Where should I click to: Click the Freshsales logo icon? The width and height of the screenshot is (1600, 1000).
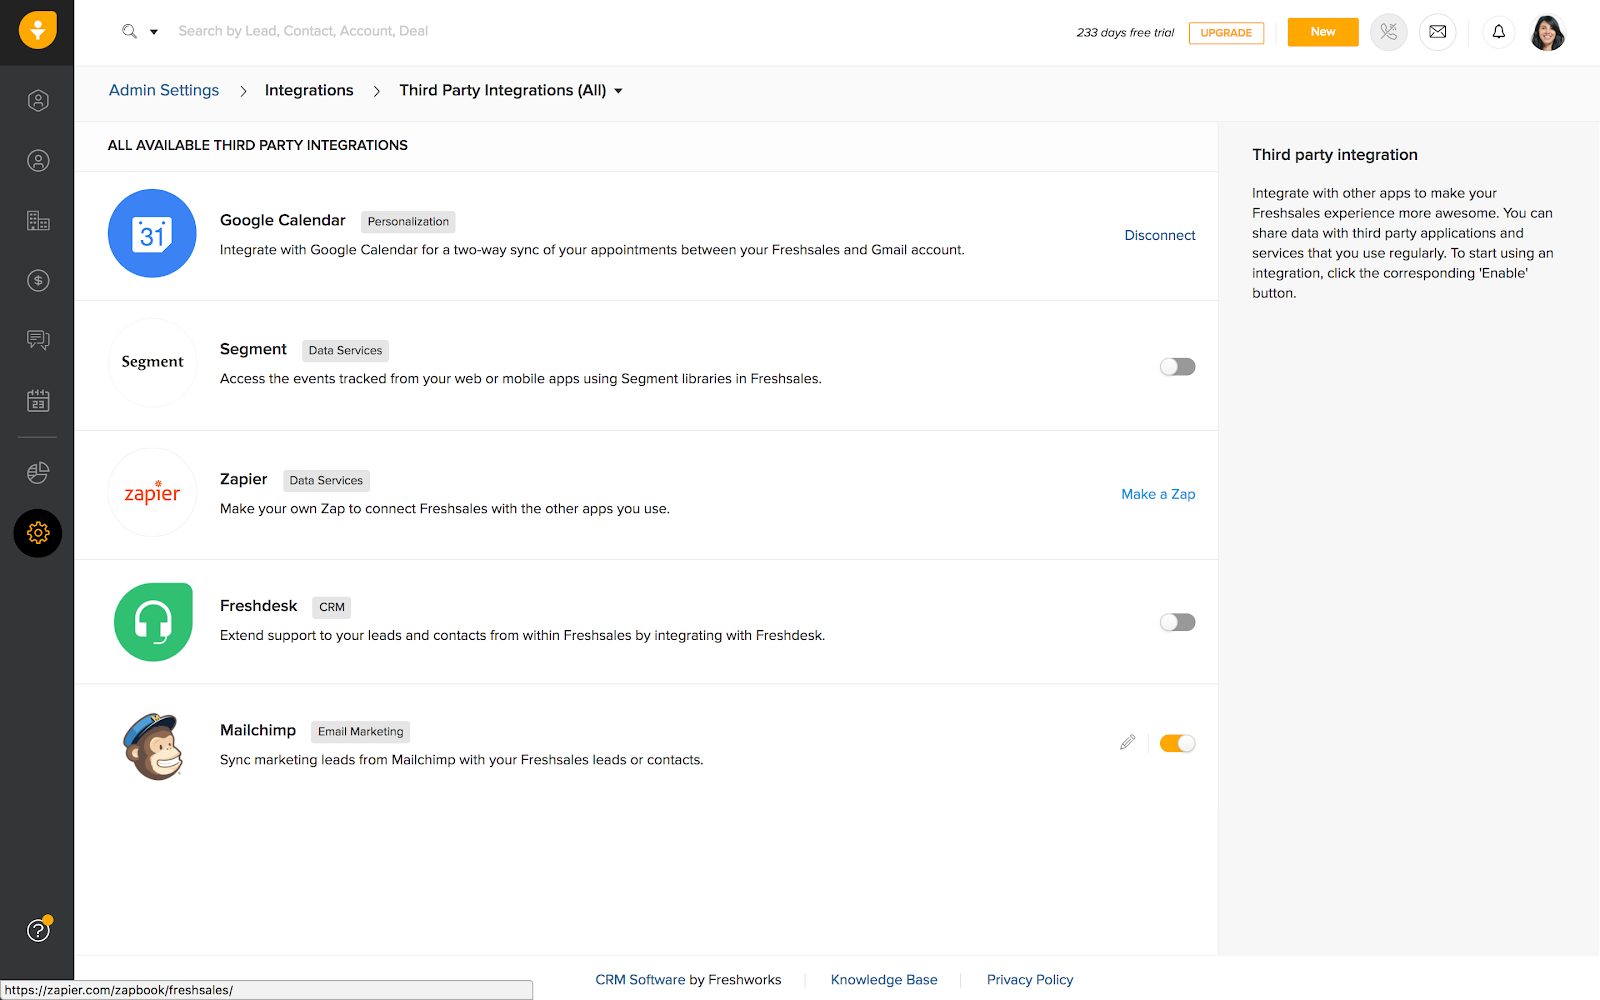[38, 31]
